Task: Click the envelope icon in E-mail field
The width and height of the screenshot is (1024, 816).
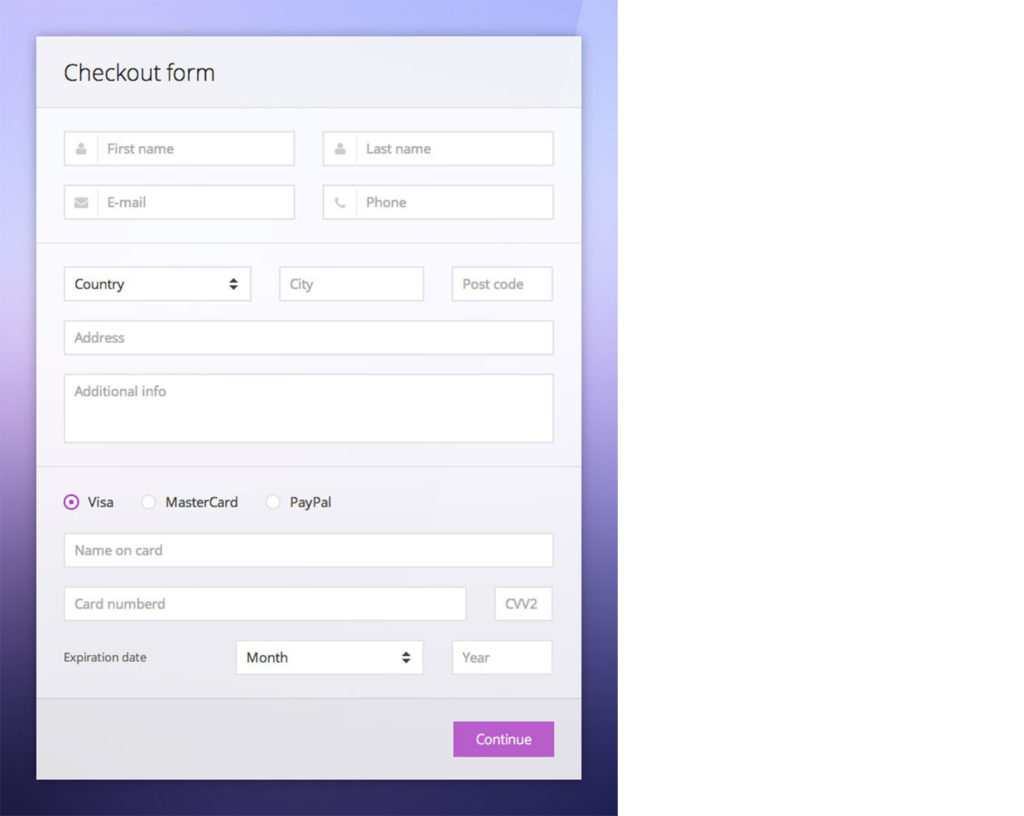Action: pyautogui.click(x=81, y=202)
